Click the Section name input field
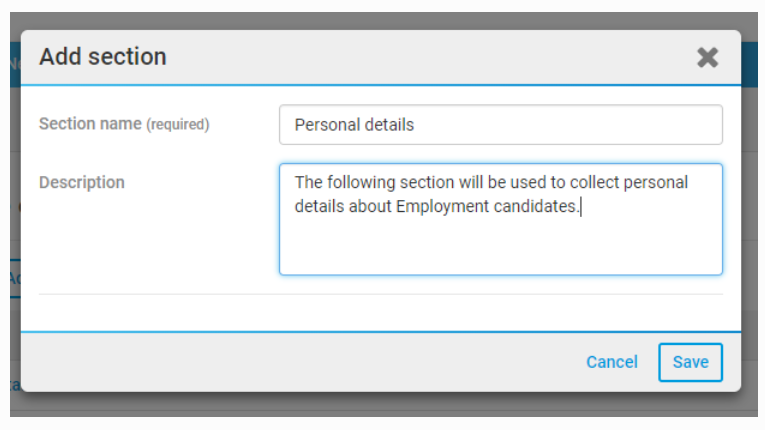Viewport: 765px width, 430px height. 500,125
